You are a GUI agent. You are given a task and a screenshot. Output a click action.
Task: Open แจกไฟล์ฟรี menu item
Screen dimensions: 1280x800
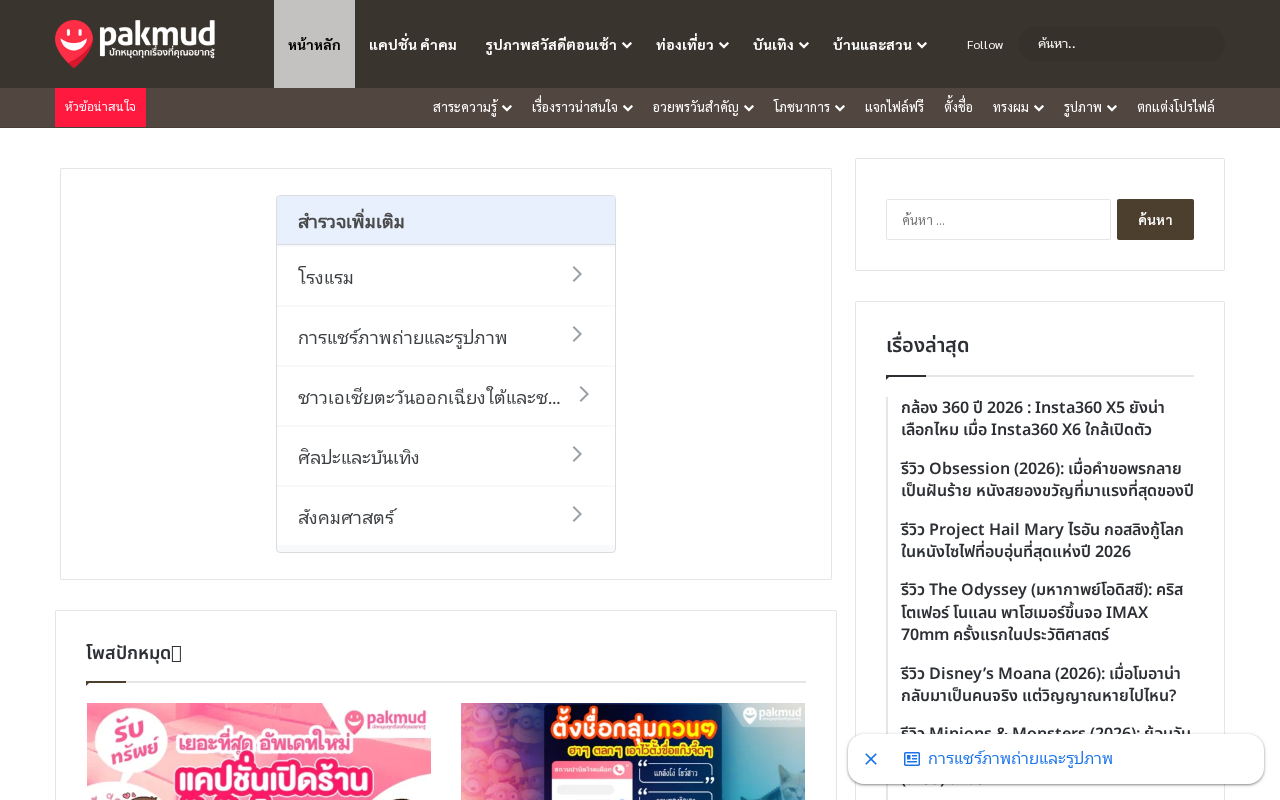[x=894, y=107]
